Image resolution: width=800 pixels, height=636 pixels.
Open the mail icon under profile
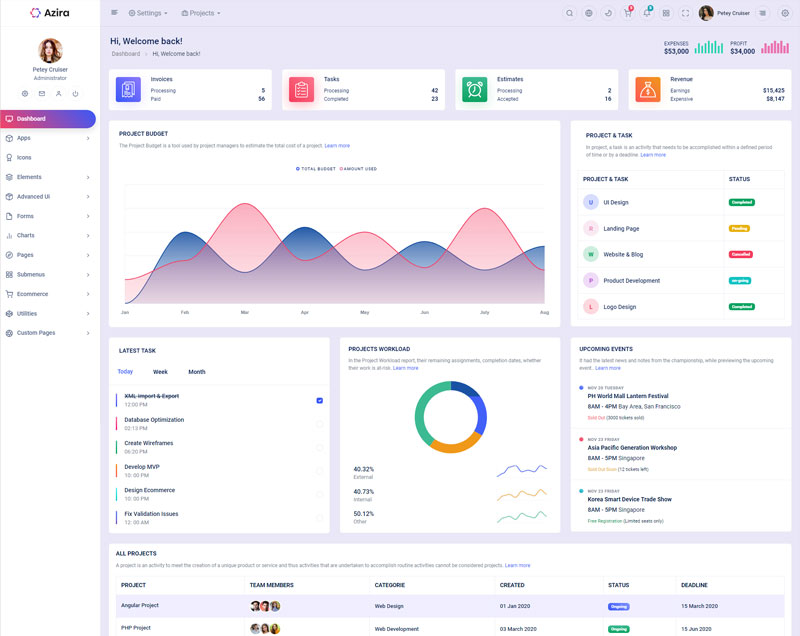[42, 93]
